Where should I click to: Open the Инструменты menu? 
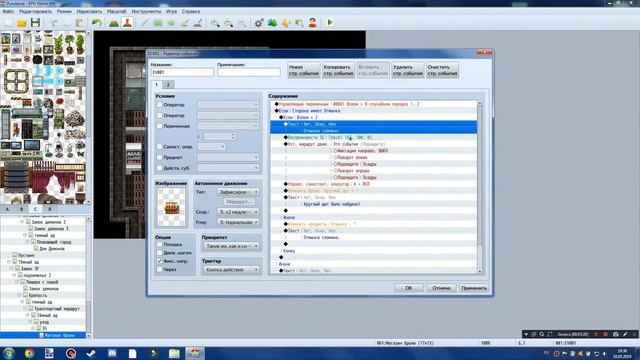tap(146, 11)
